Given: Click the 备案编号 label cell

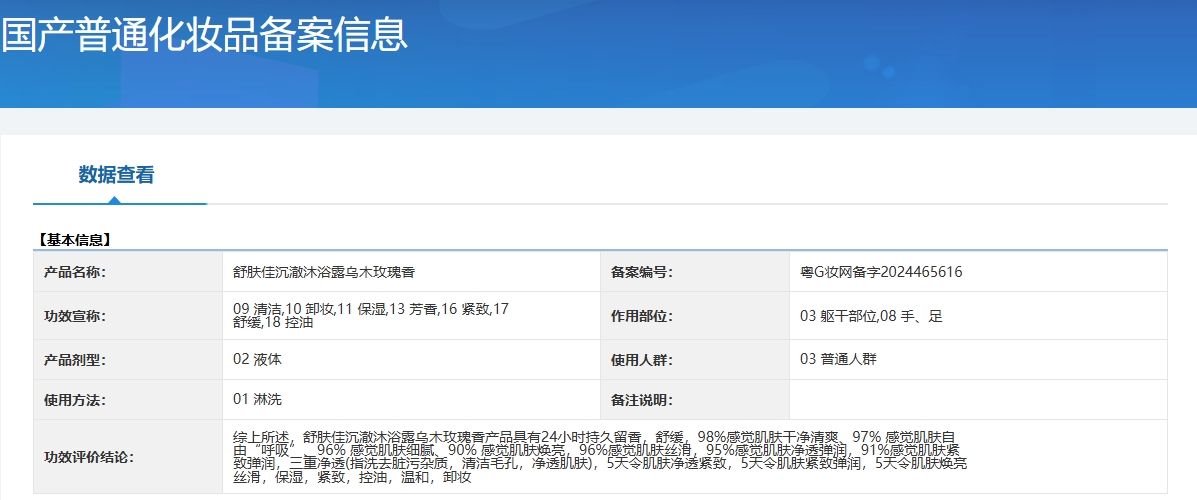Looking at the screenshot, I should point(641,272).
